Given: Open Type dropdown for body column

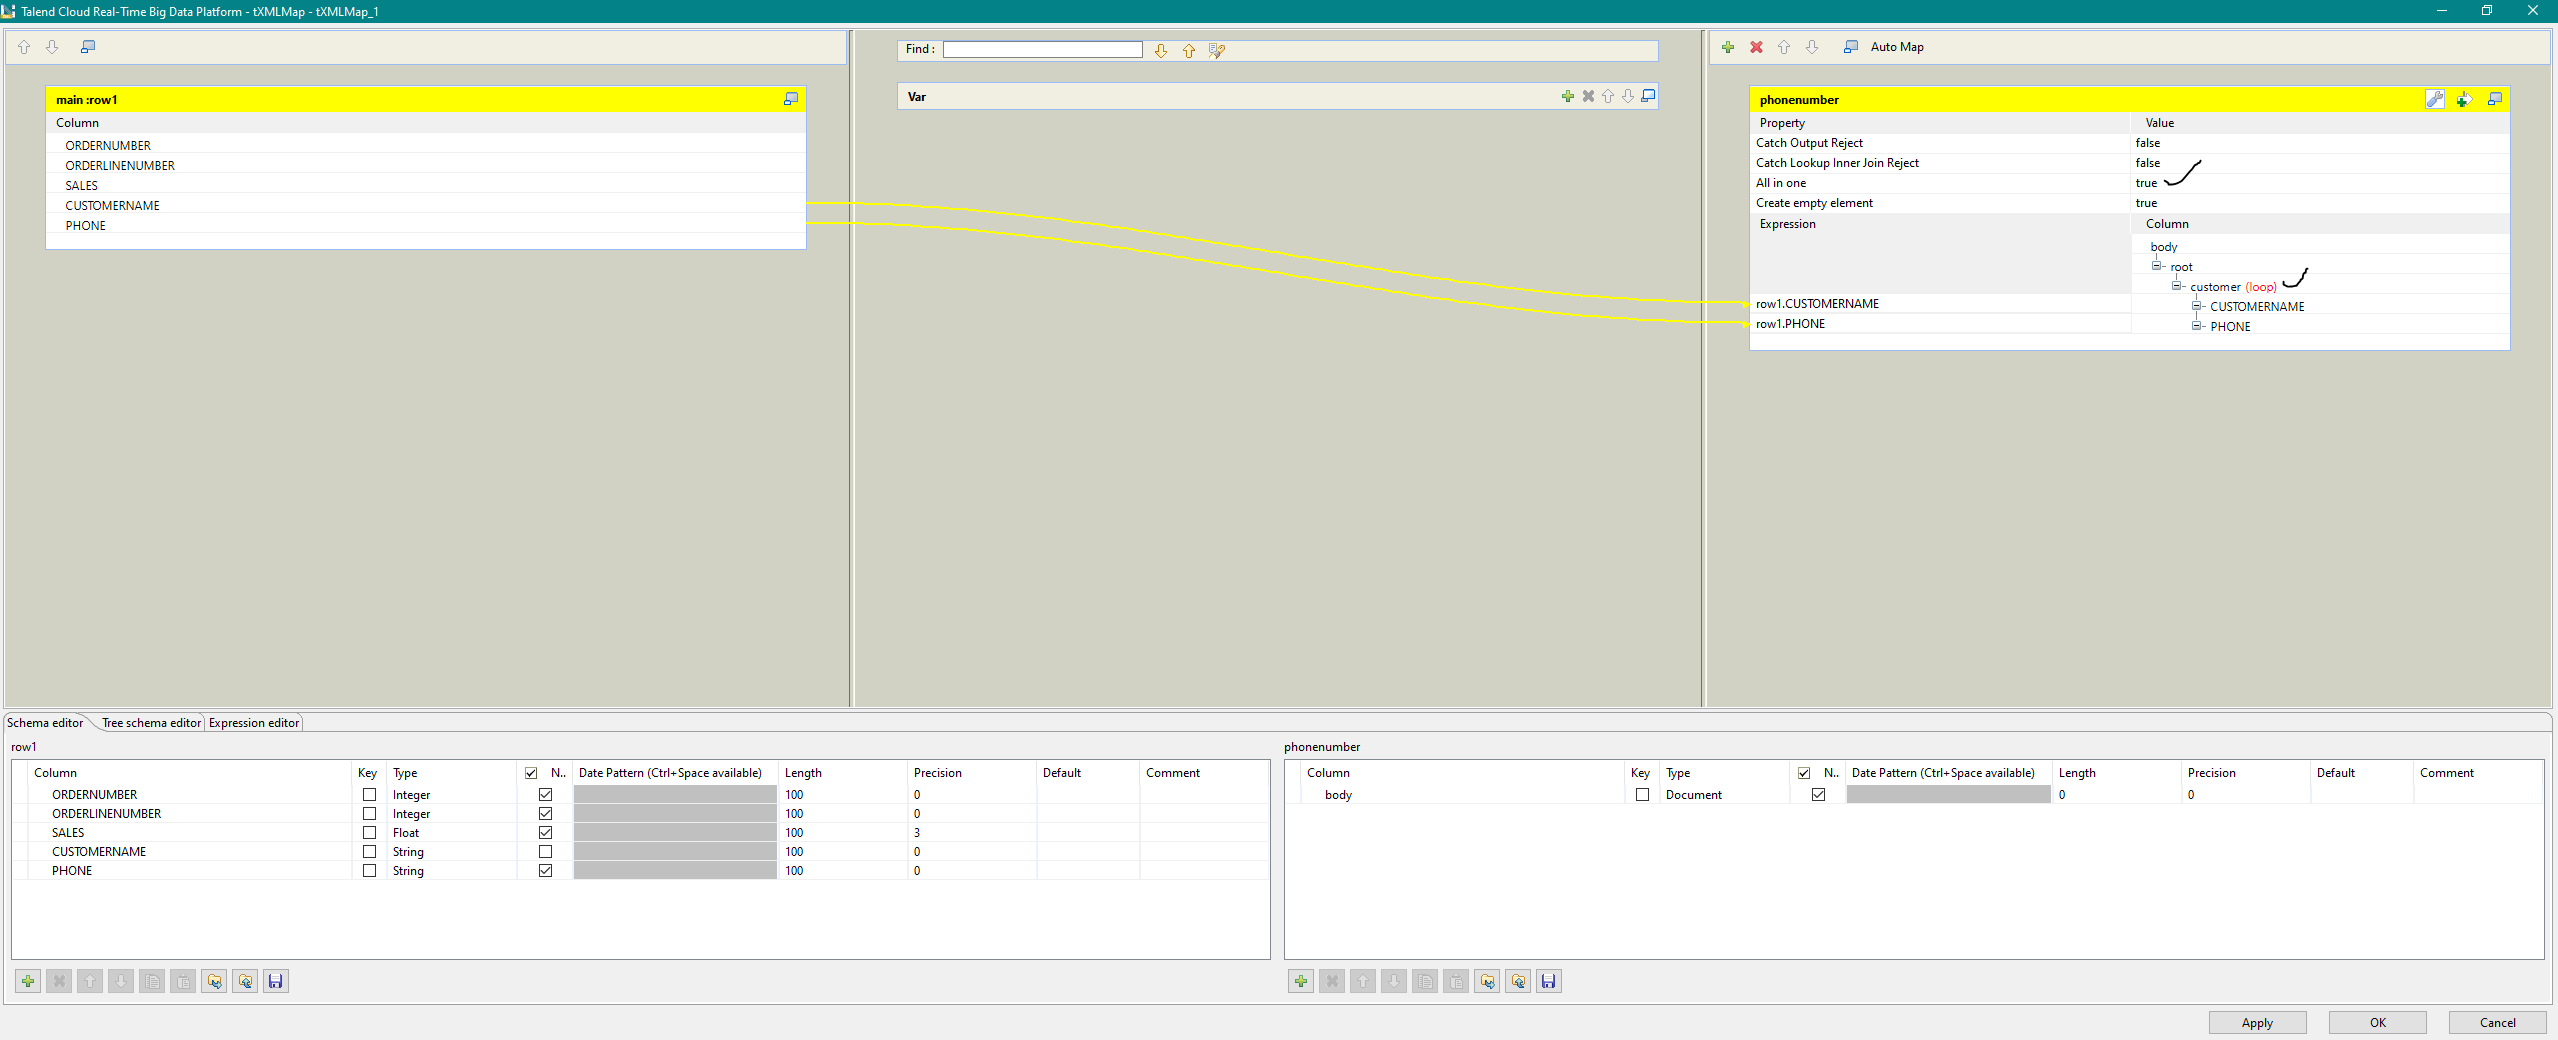Looking at the screenshot, I should pos(1725,795).
